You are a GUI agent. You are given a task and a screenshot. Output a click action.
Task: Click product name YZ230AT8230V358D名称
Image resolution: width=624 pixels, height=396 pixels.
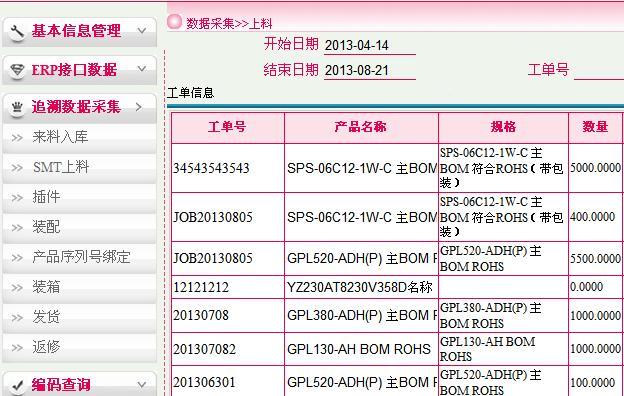point(361,287)
